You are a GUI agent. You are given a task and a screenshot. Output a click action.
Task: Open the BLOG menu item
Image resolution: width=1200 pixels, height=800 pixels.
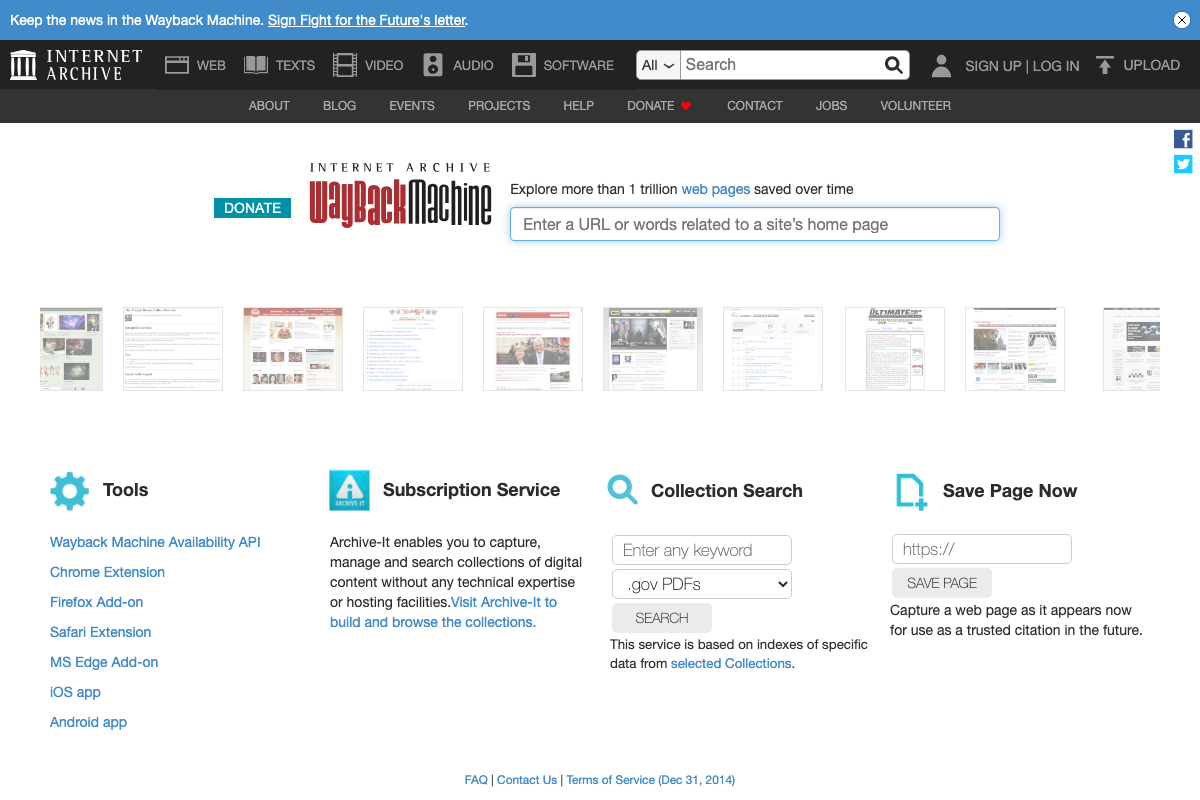pyautogui.click(x=340, y=106)
